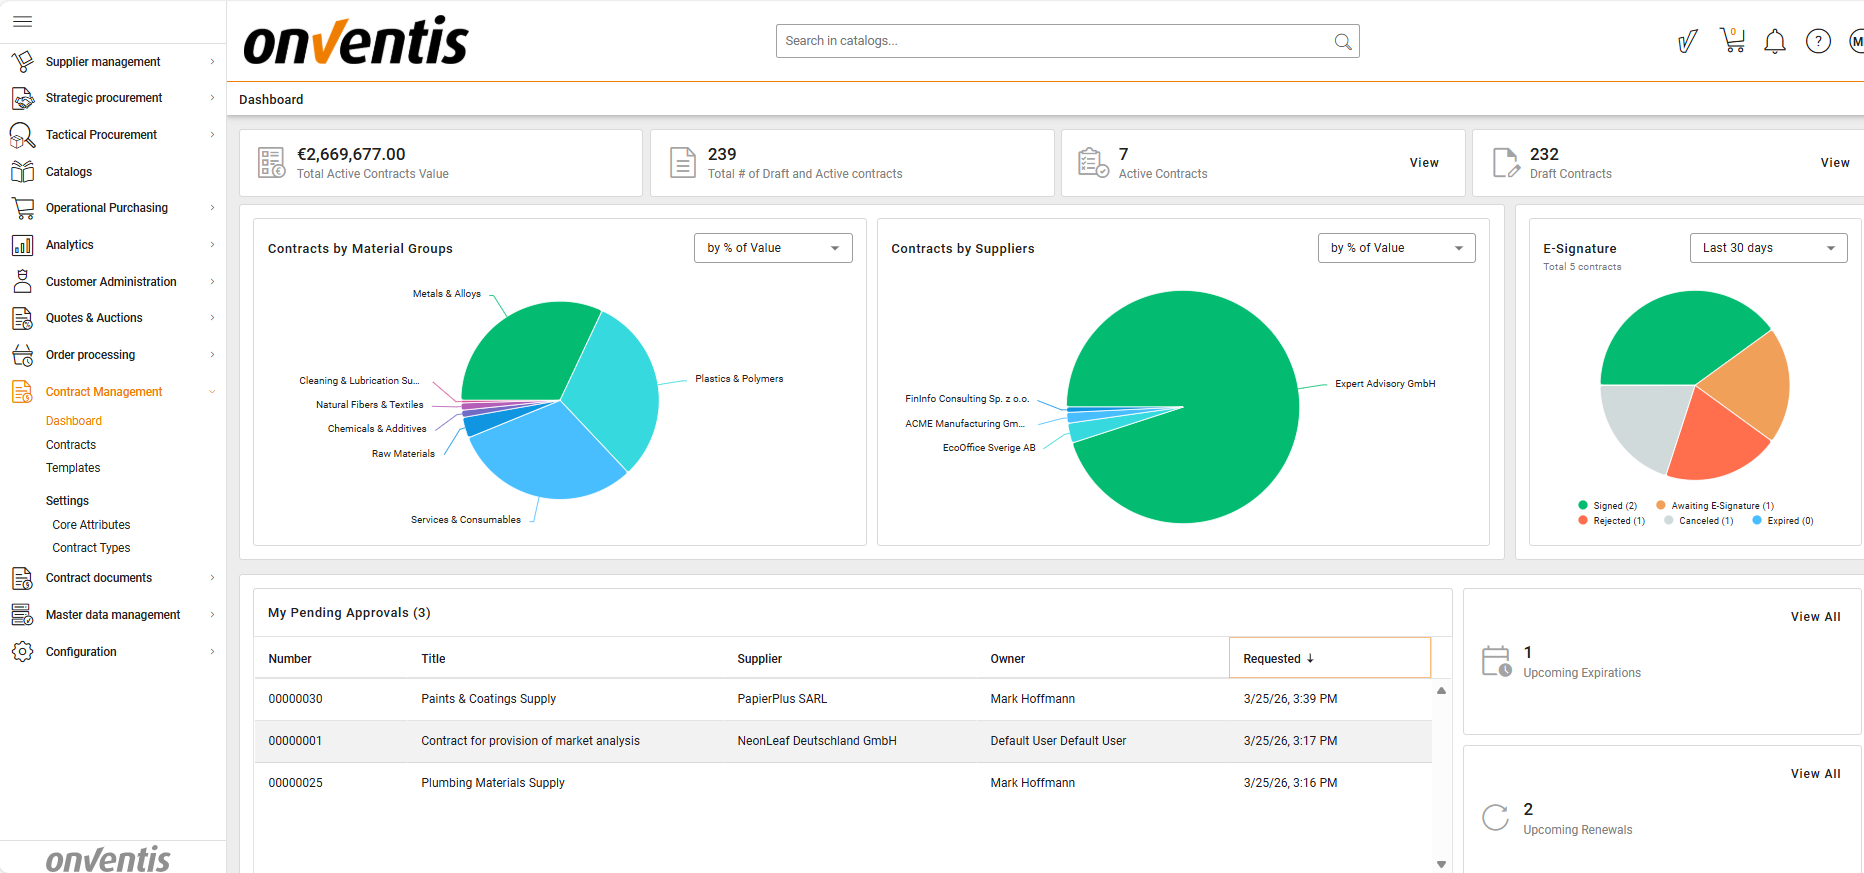This screenshot has width=1864, height=873.
Task: Open the Material Groups 'by % of Value' dropdown
Action: tap(773, 248)
